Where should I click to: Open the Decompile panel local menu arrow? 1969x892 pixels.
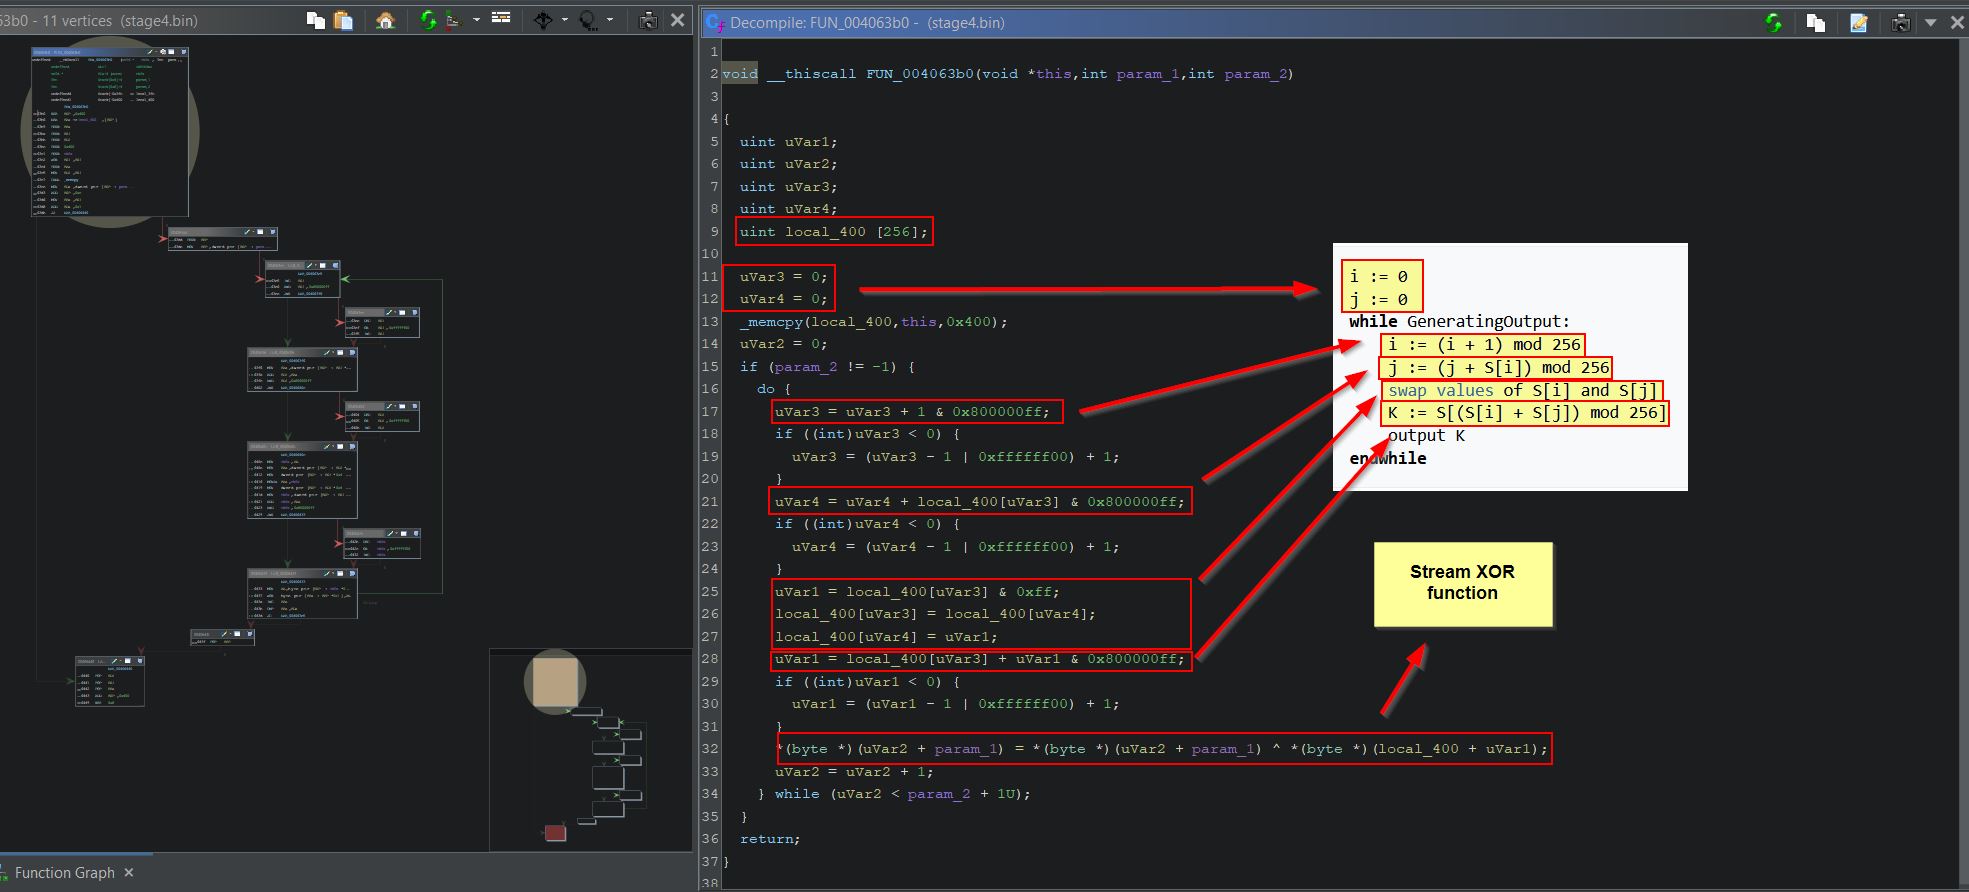[x=1931, y=22]
